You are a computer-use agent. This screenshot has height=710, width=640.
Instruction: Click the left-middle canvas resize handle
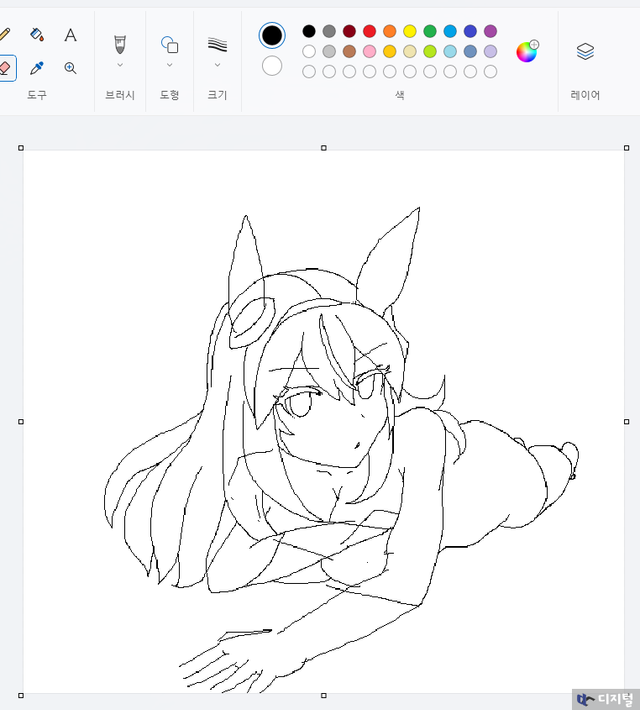point(21,422)
